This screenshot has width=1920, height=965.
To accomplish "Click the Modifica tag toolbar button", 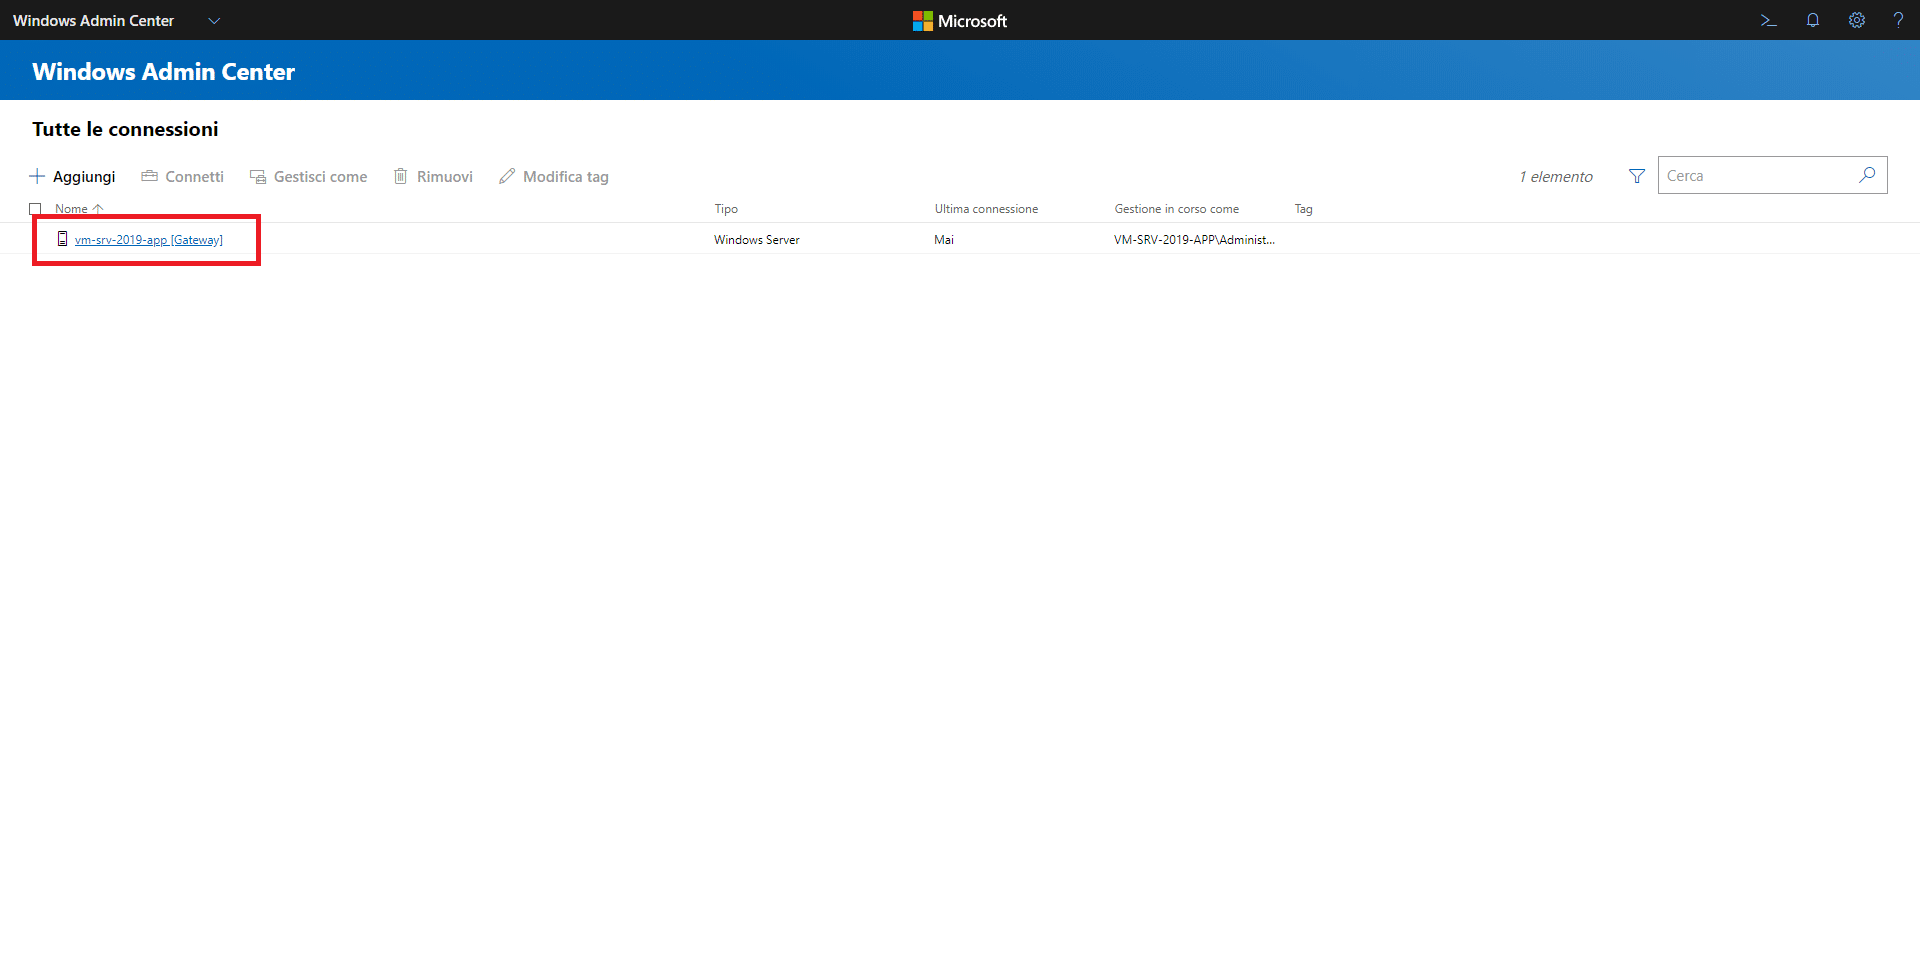I will tap(553, 177).
